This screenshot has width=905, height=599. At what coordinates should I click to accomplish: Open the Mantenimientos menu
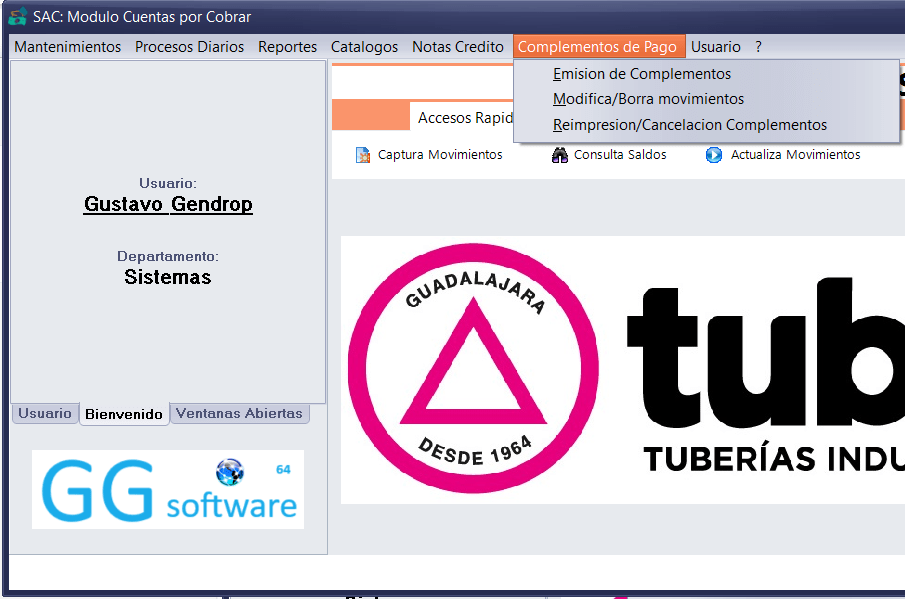point(67,47)
